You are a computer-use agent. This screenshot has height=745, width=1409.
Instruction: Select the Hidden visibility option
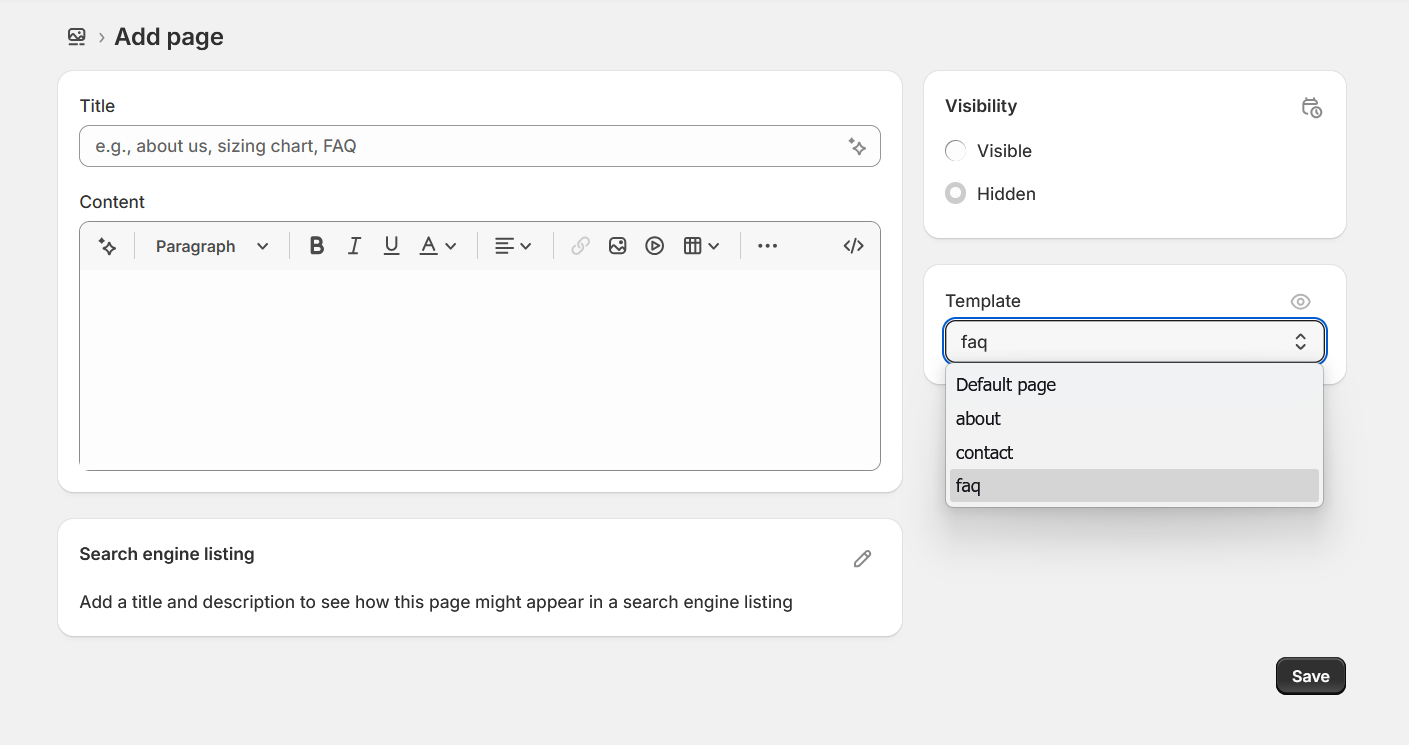(955, 193)
